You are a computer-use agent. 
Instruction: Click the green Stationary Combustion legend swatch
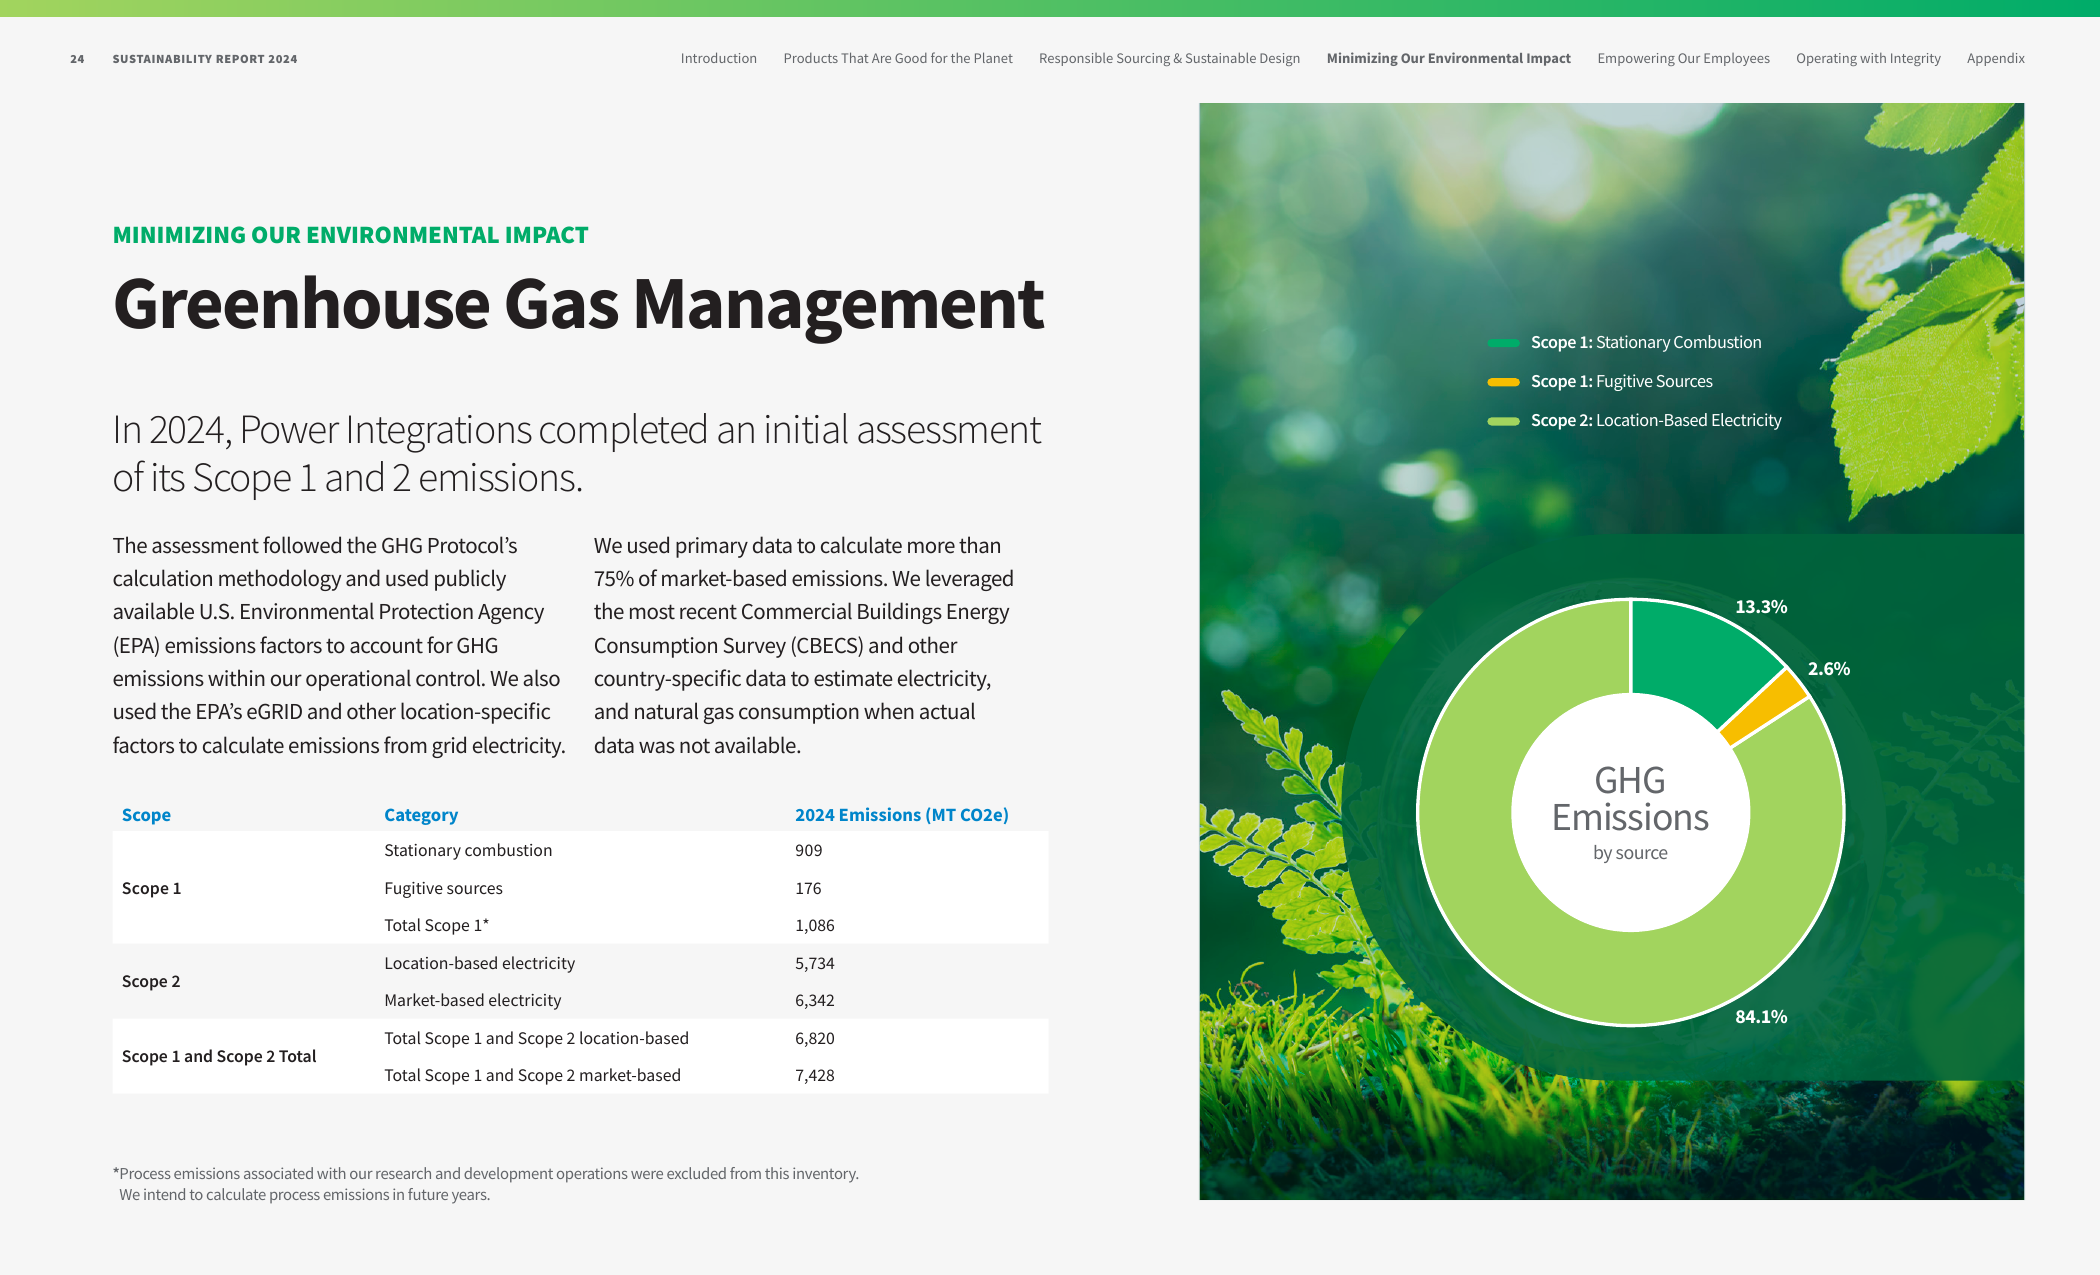(1503, 343)
